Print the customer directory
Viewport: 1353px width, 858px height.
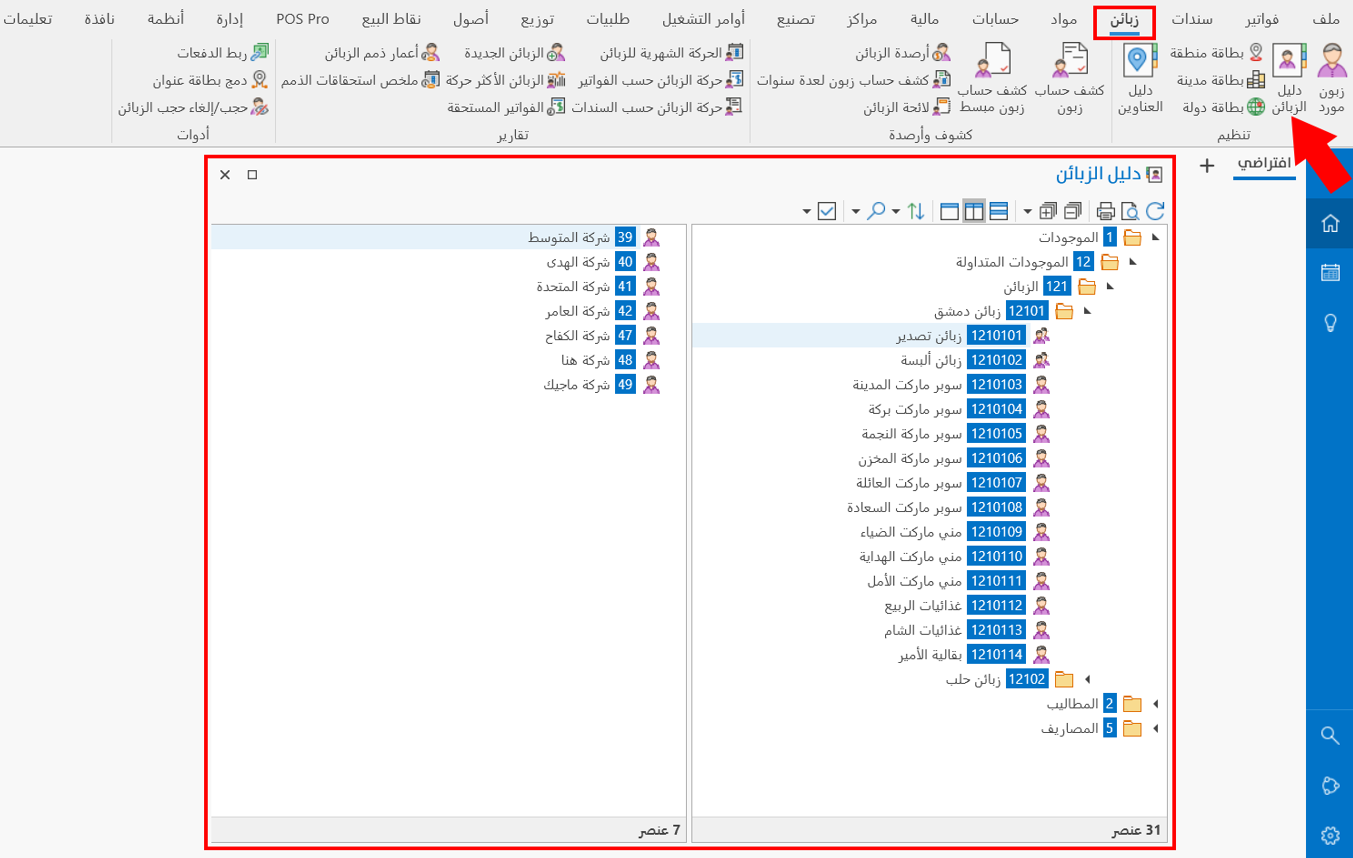pyautogui.click(x=1106, y=211)
